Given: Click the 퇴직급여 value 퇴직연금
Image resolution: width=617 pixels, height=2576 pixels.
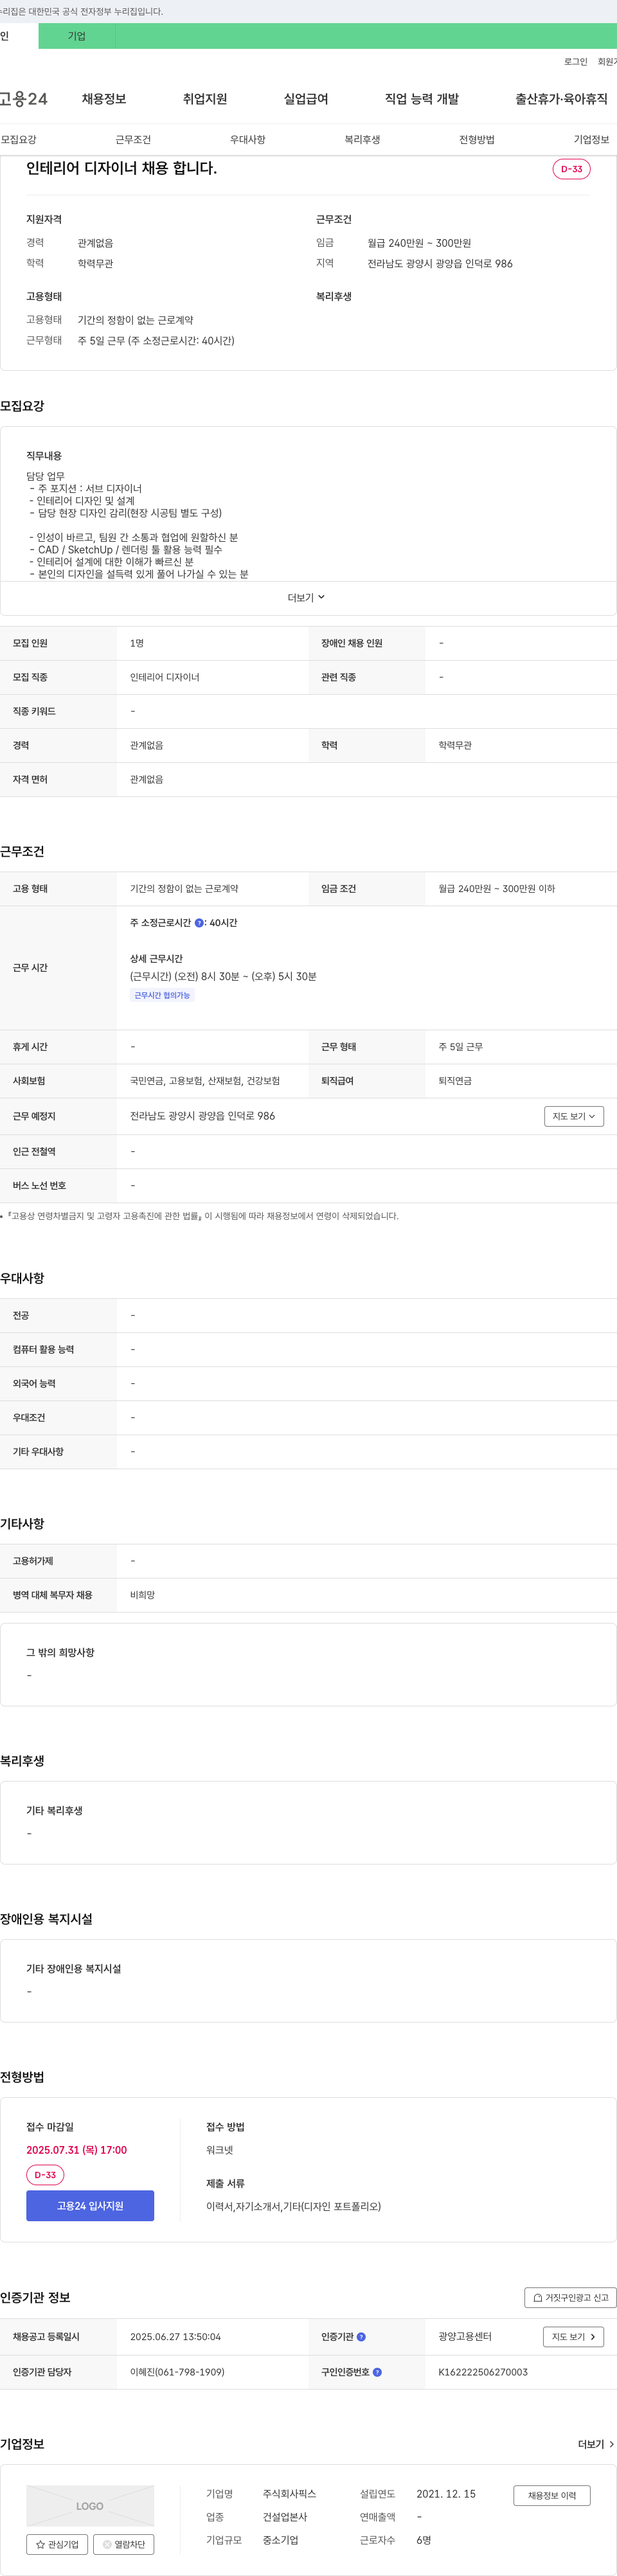Looking at the screenshot, I should click(x=455, y=1081).
